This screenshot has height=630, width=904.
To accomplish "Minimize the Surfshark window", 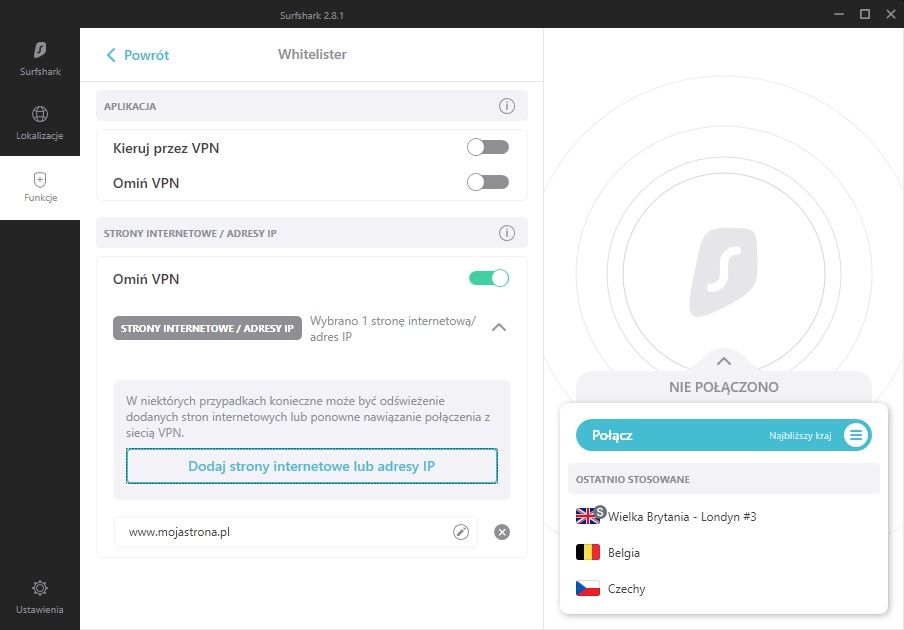I will coord(839,14).
